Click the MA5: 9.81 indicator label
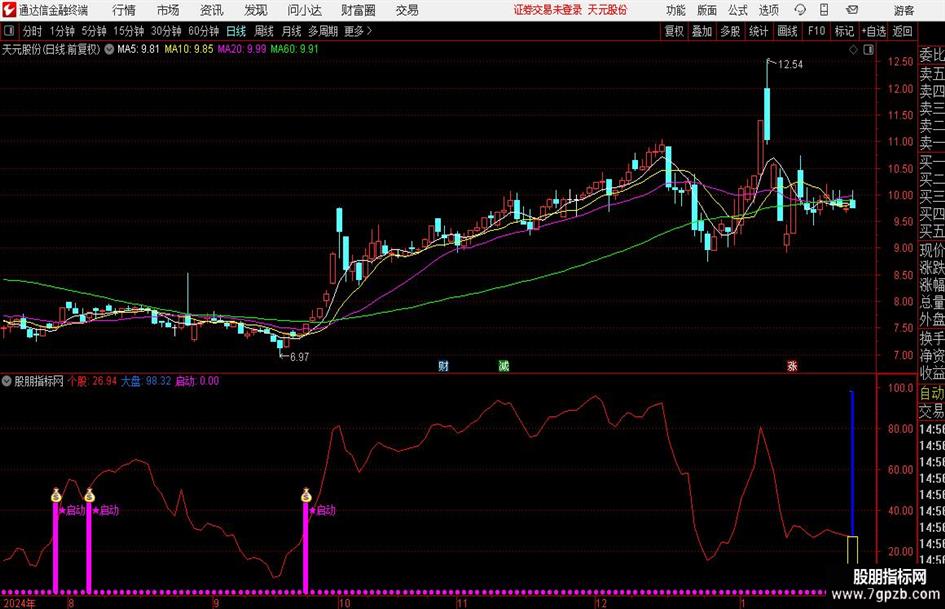 tap(138, 49)
